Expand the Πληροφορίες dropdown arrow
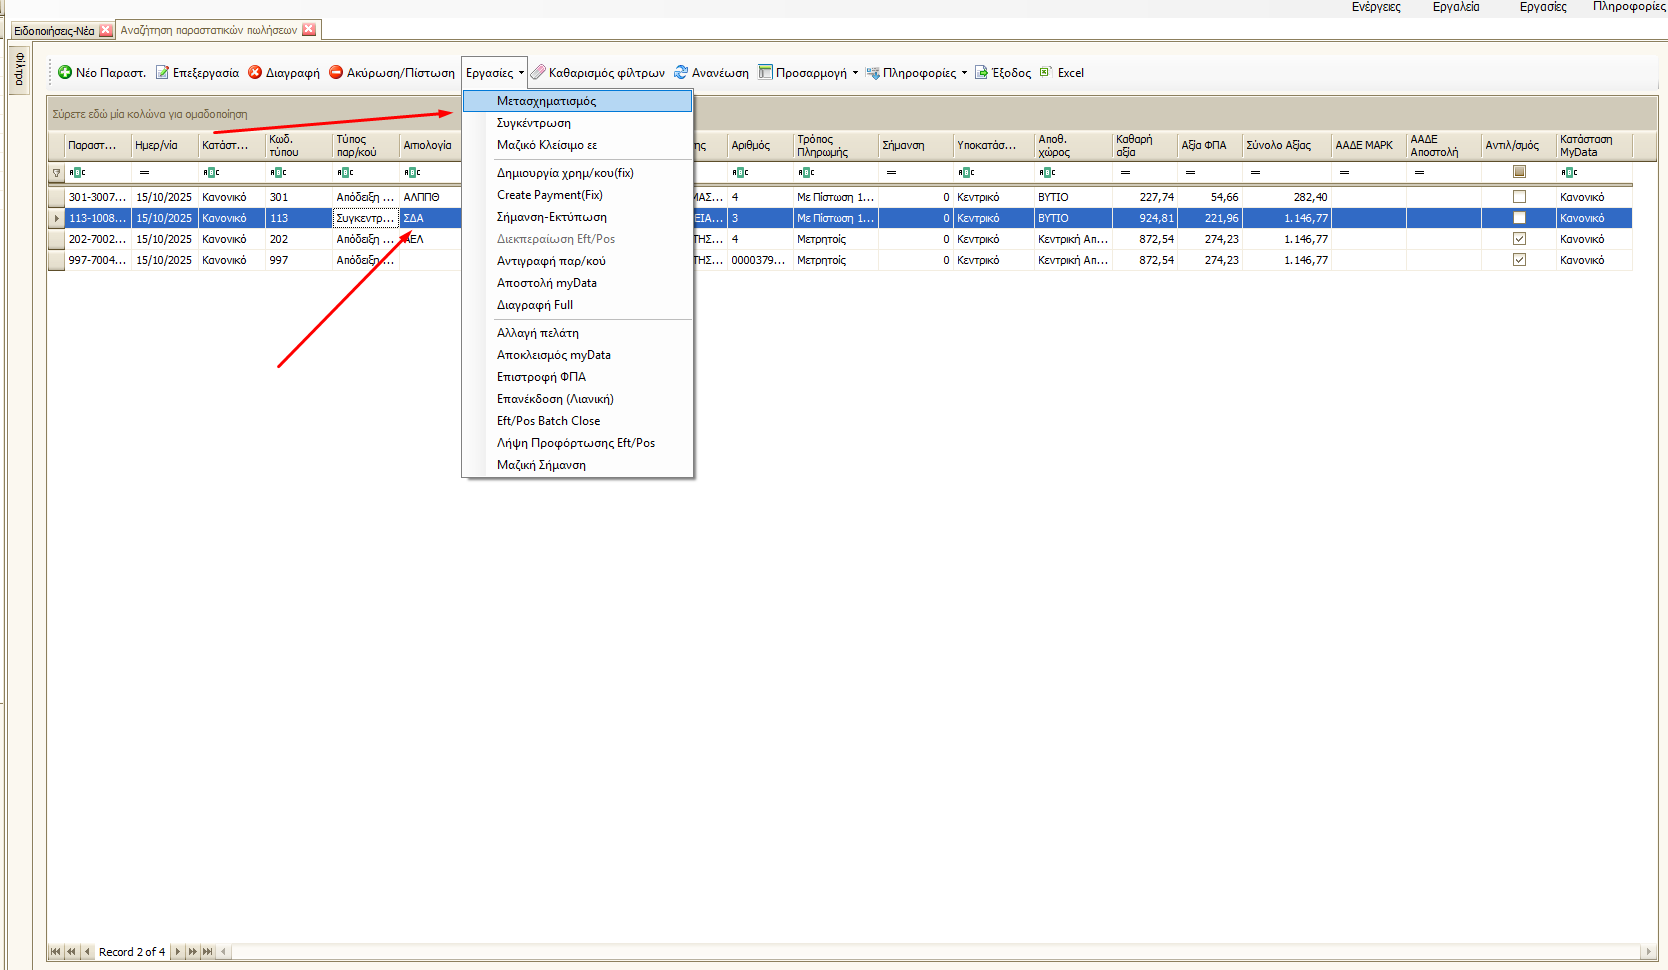1668x970 pixels. [964, 73]
